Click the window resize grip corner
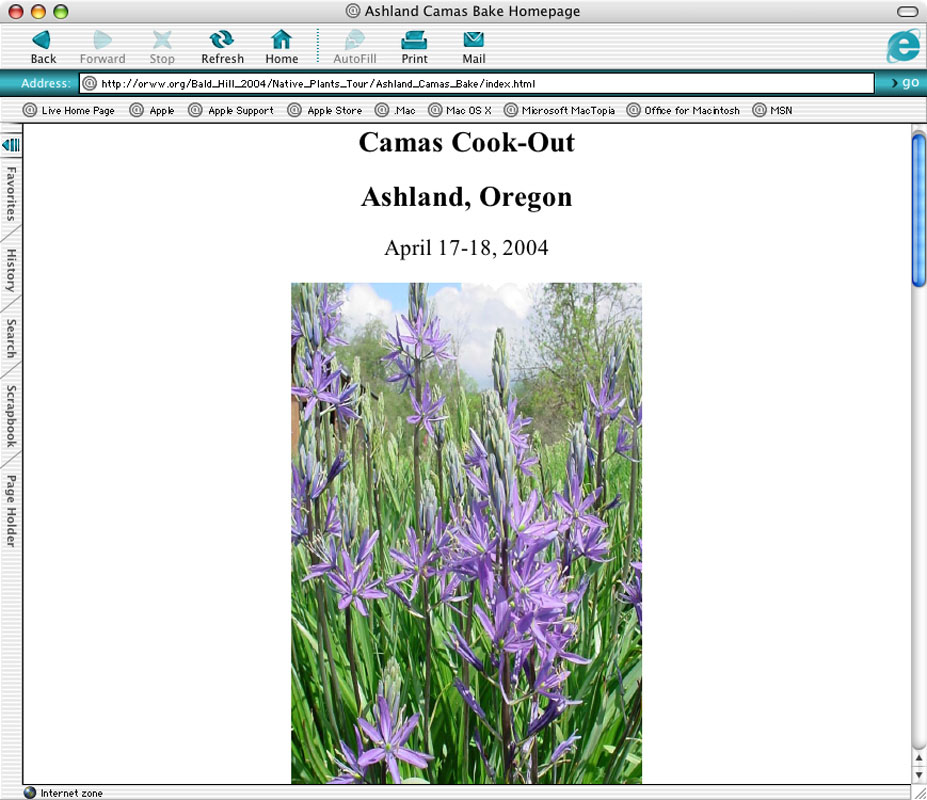The image size is (927, 800). tap(919, 792)
